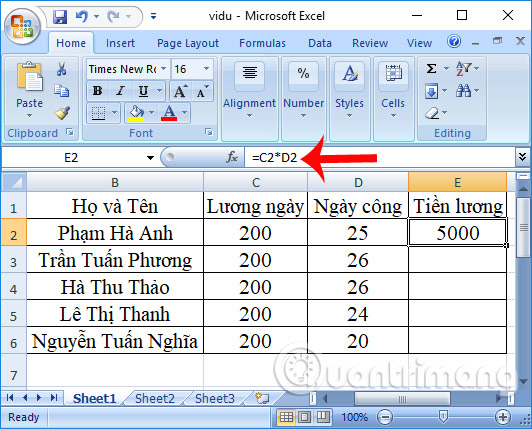
Task: Toggle Bold formatting
Action: (x=97, y=91)
